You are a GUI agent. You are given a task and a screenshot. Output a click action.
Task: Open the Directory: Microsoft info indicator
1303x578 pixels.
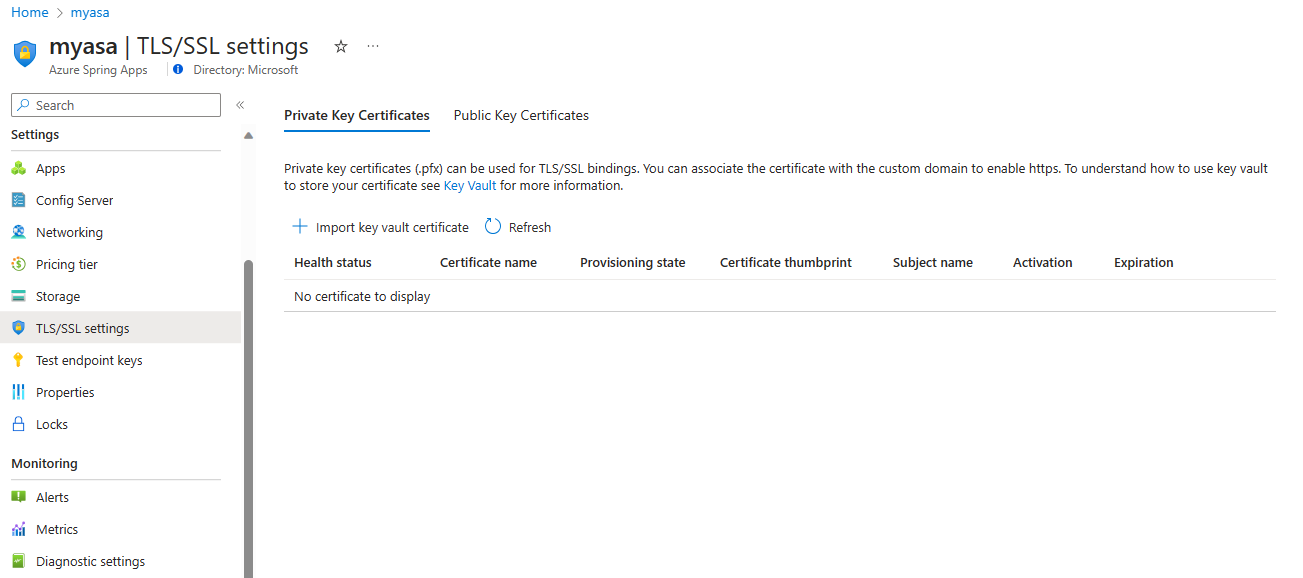178,69
